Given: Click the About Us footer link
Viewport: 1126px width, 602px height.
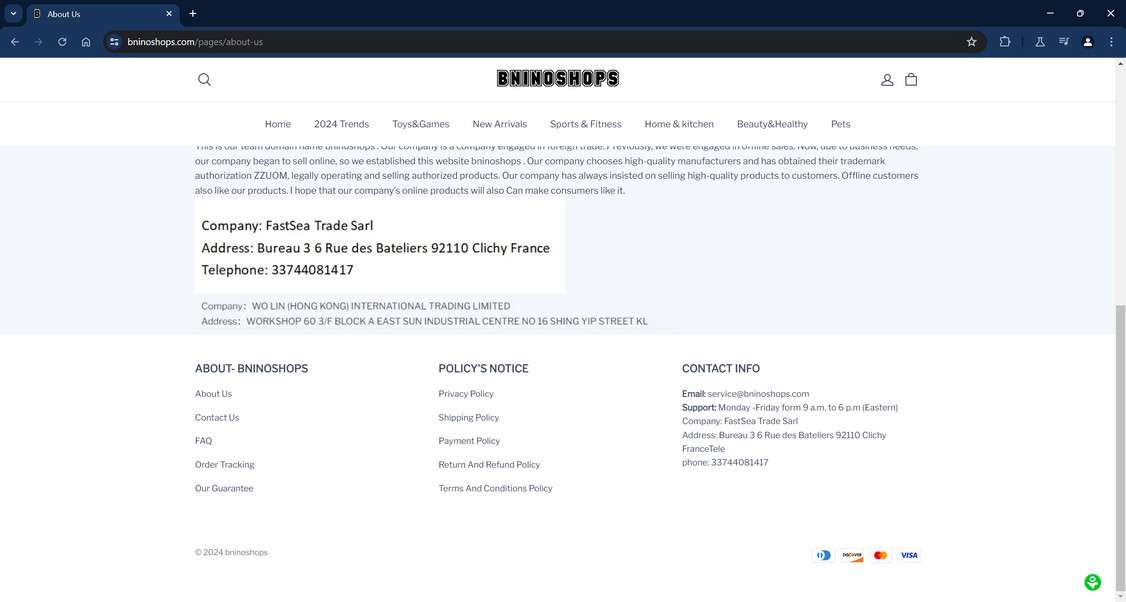Looking at the screenshot, I should click(213, 394).
